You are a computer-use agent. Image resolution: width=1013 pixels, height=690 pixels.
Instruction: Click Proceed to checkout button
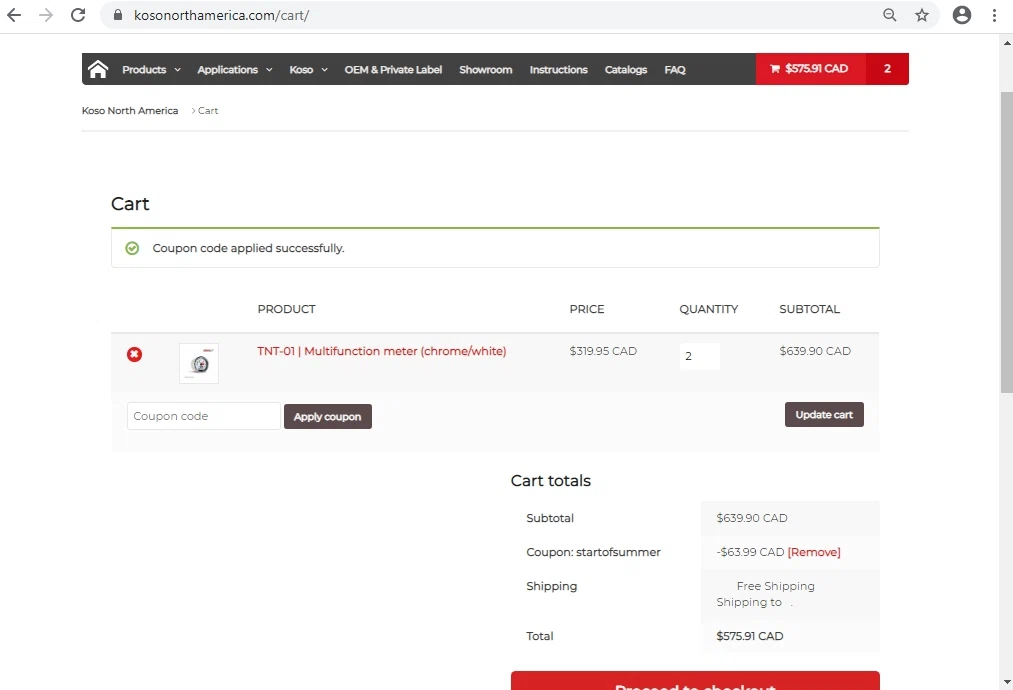(694, 680)
